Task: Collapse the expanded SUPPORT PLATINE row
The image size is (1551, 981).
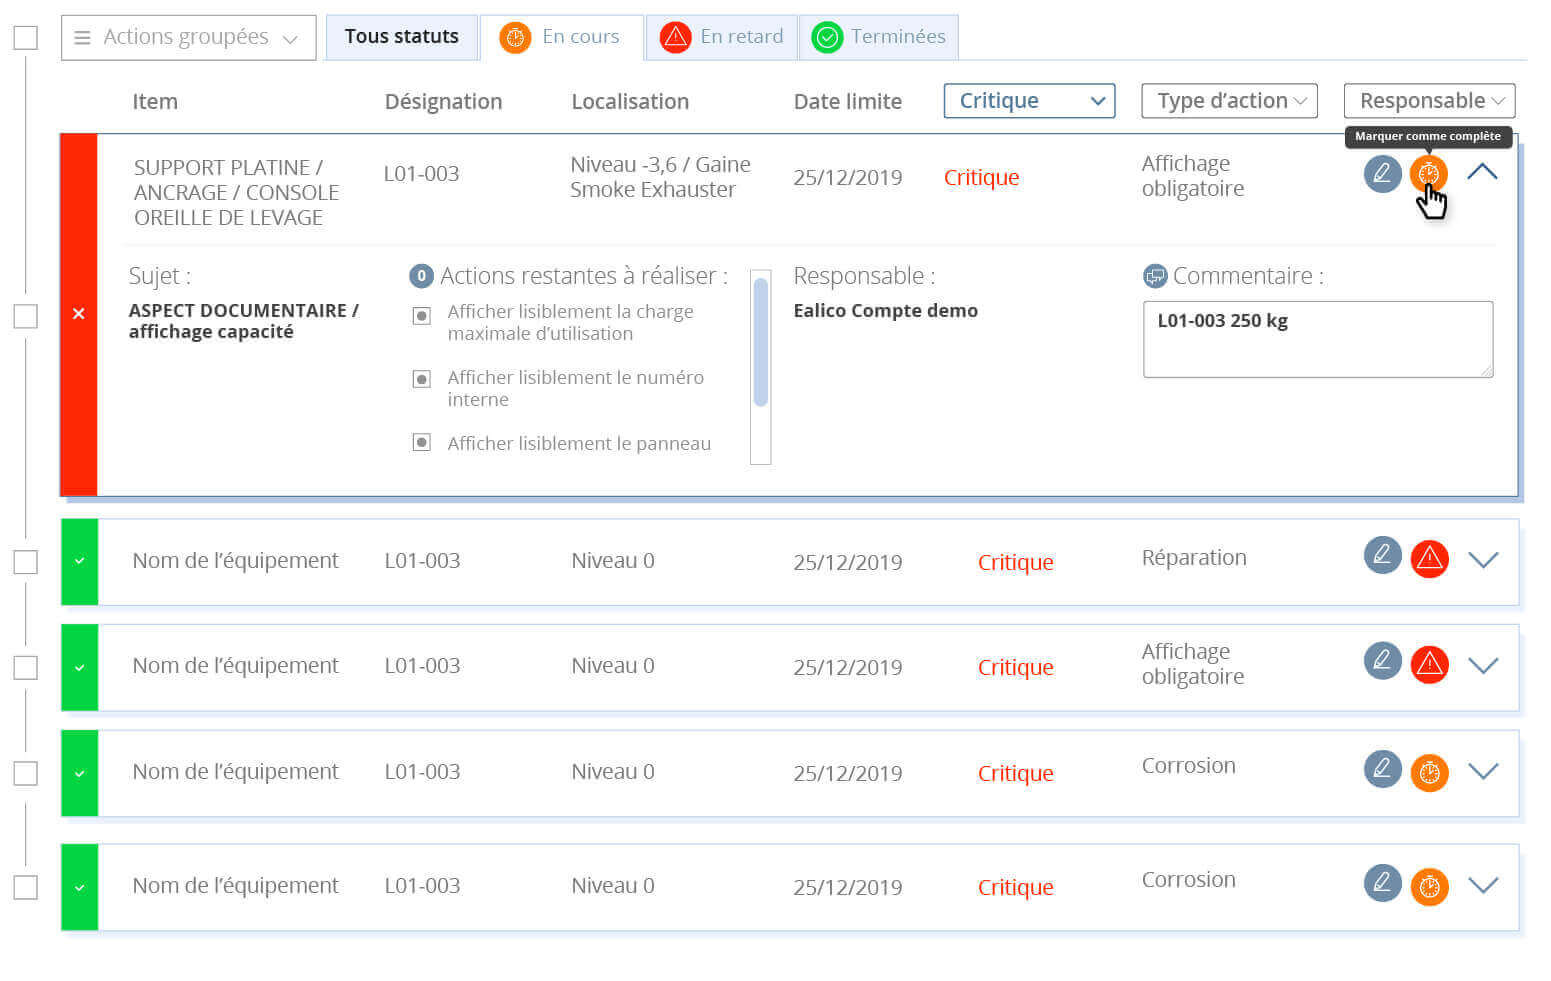Action: click(x=1482, y=172)
